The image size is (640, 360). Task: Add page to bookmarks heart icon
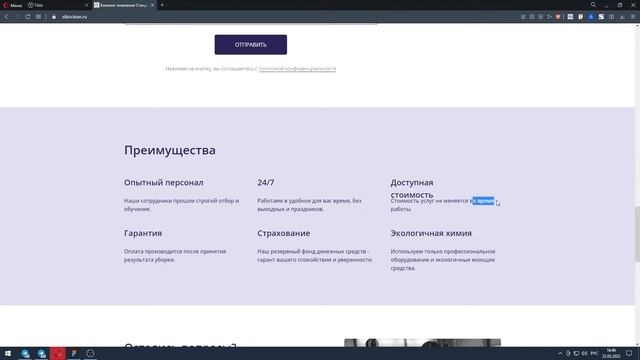tap(558, 17)
